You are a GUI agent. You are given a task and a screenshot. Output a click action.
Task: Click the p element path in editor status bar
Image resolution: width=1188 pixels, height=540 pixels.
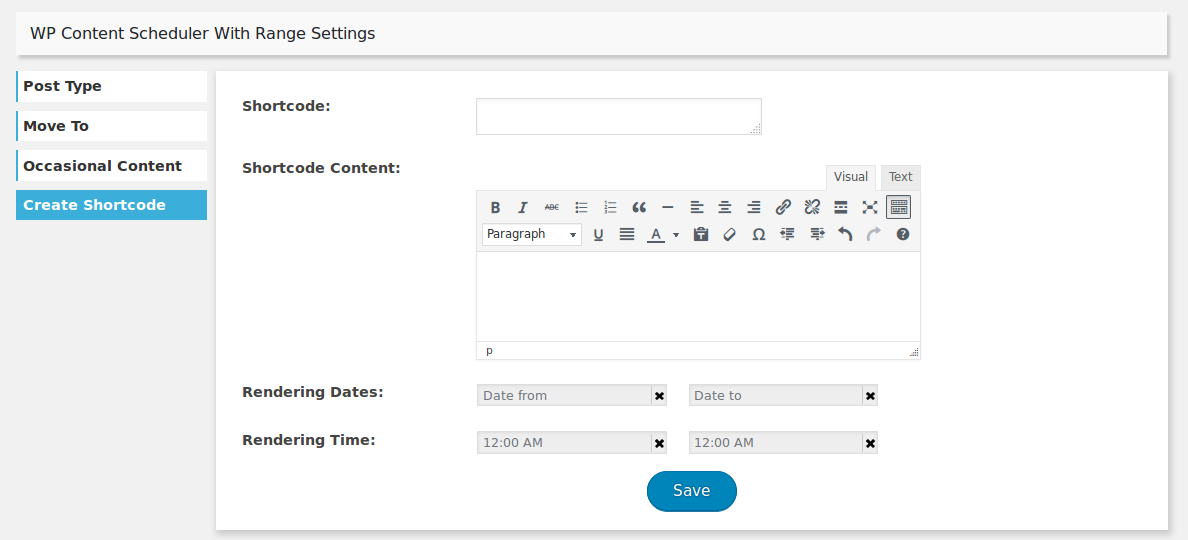point(489,351)
